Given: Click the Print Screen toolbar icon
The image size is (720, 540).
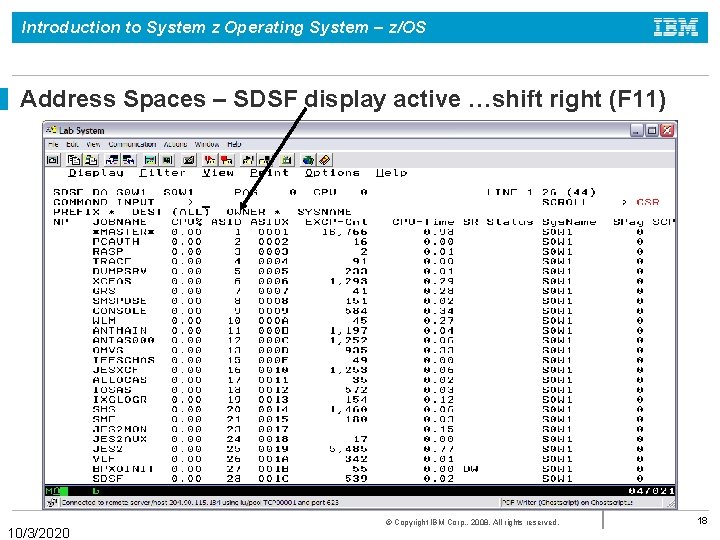Looking at the screenshot, I should (53, 160).
